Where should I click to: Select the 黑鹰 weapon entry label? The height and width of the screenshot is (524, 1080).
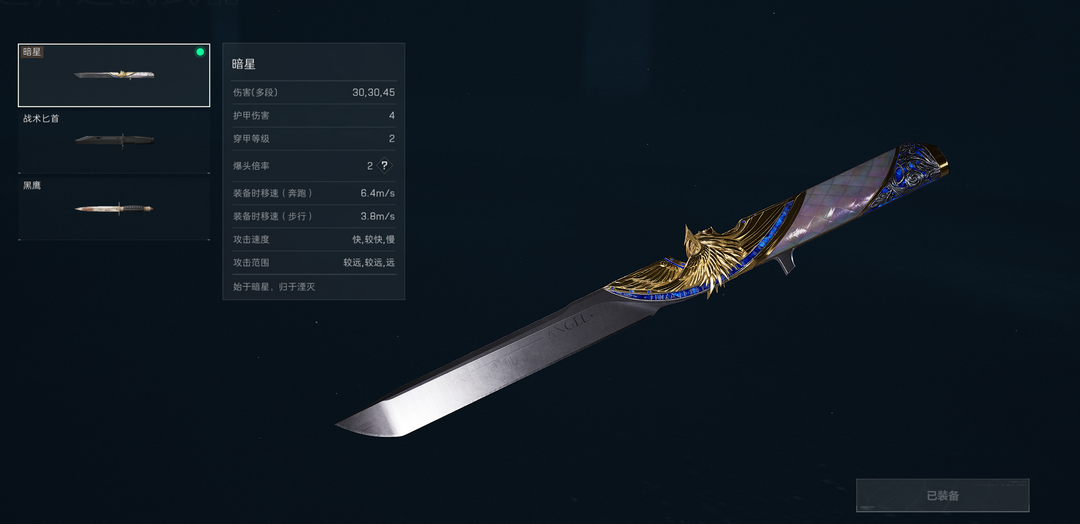tap(32, 185)
